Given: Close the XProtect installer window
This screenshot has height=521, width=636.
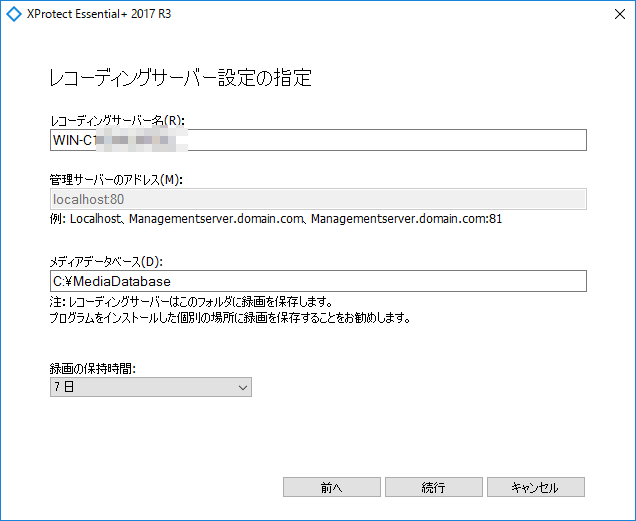Looking at the screenshot, I should (x=620, y=14).
